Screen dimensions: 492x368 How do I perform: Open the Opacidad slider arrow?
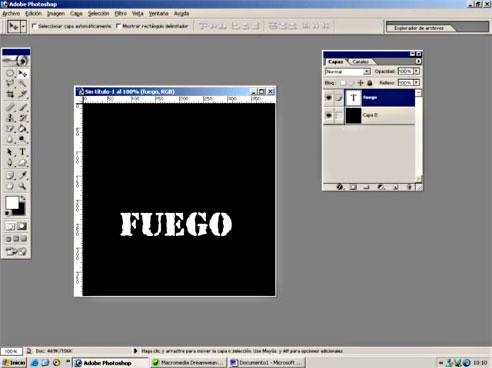point(416,71)
